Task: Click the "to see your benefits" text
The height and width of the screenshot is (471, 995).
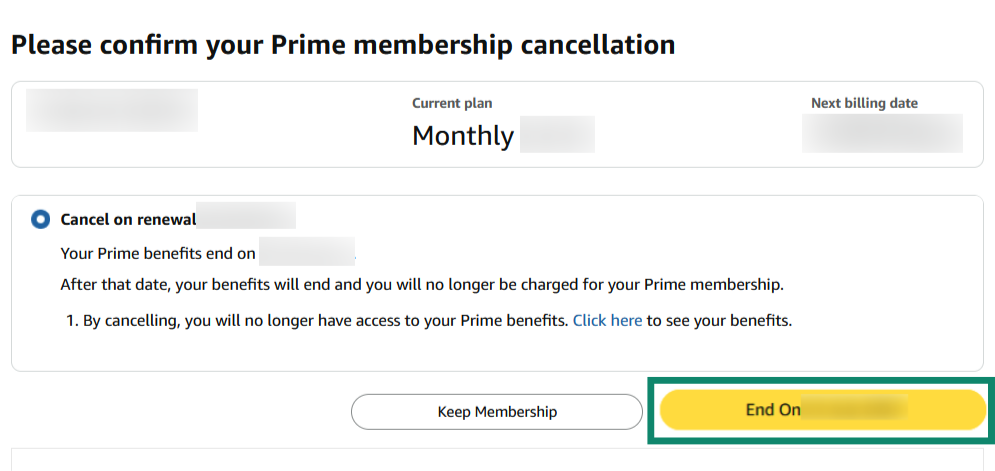Action: click(x=719, y=321)
